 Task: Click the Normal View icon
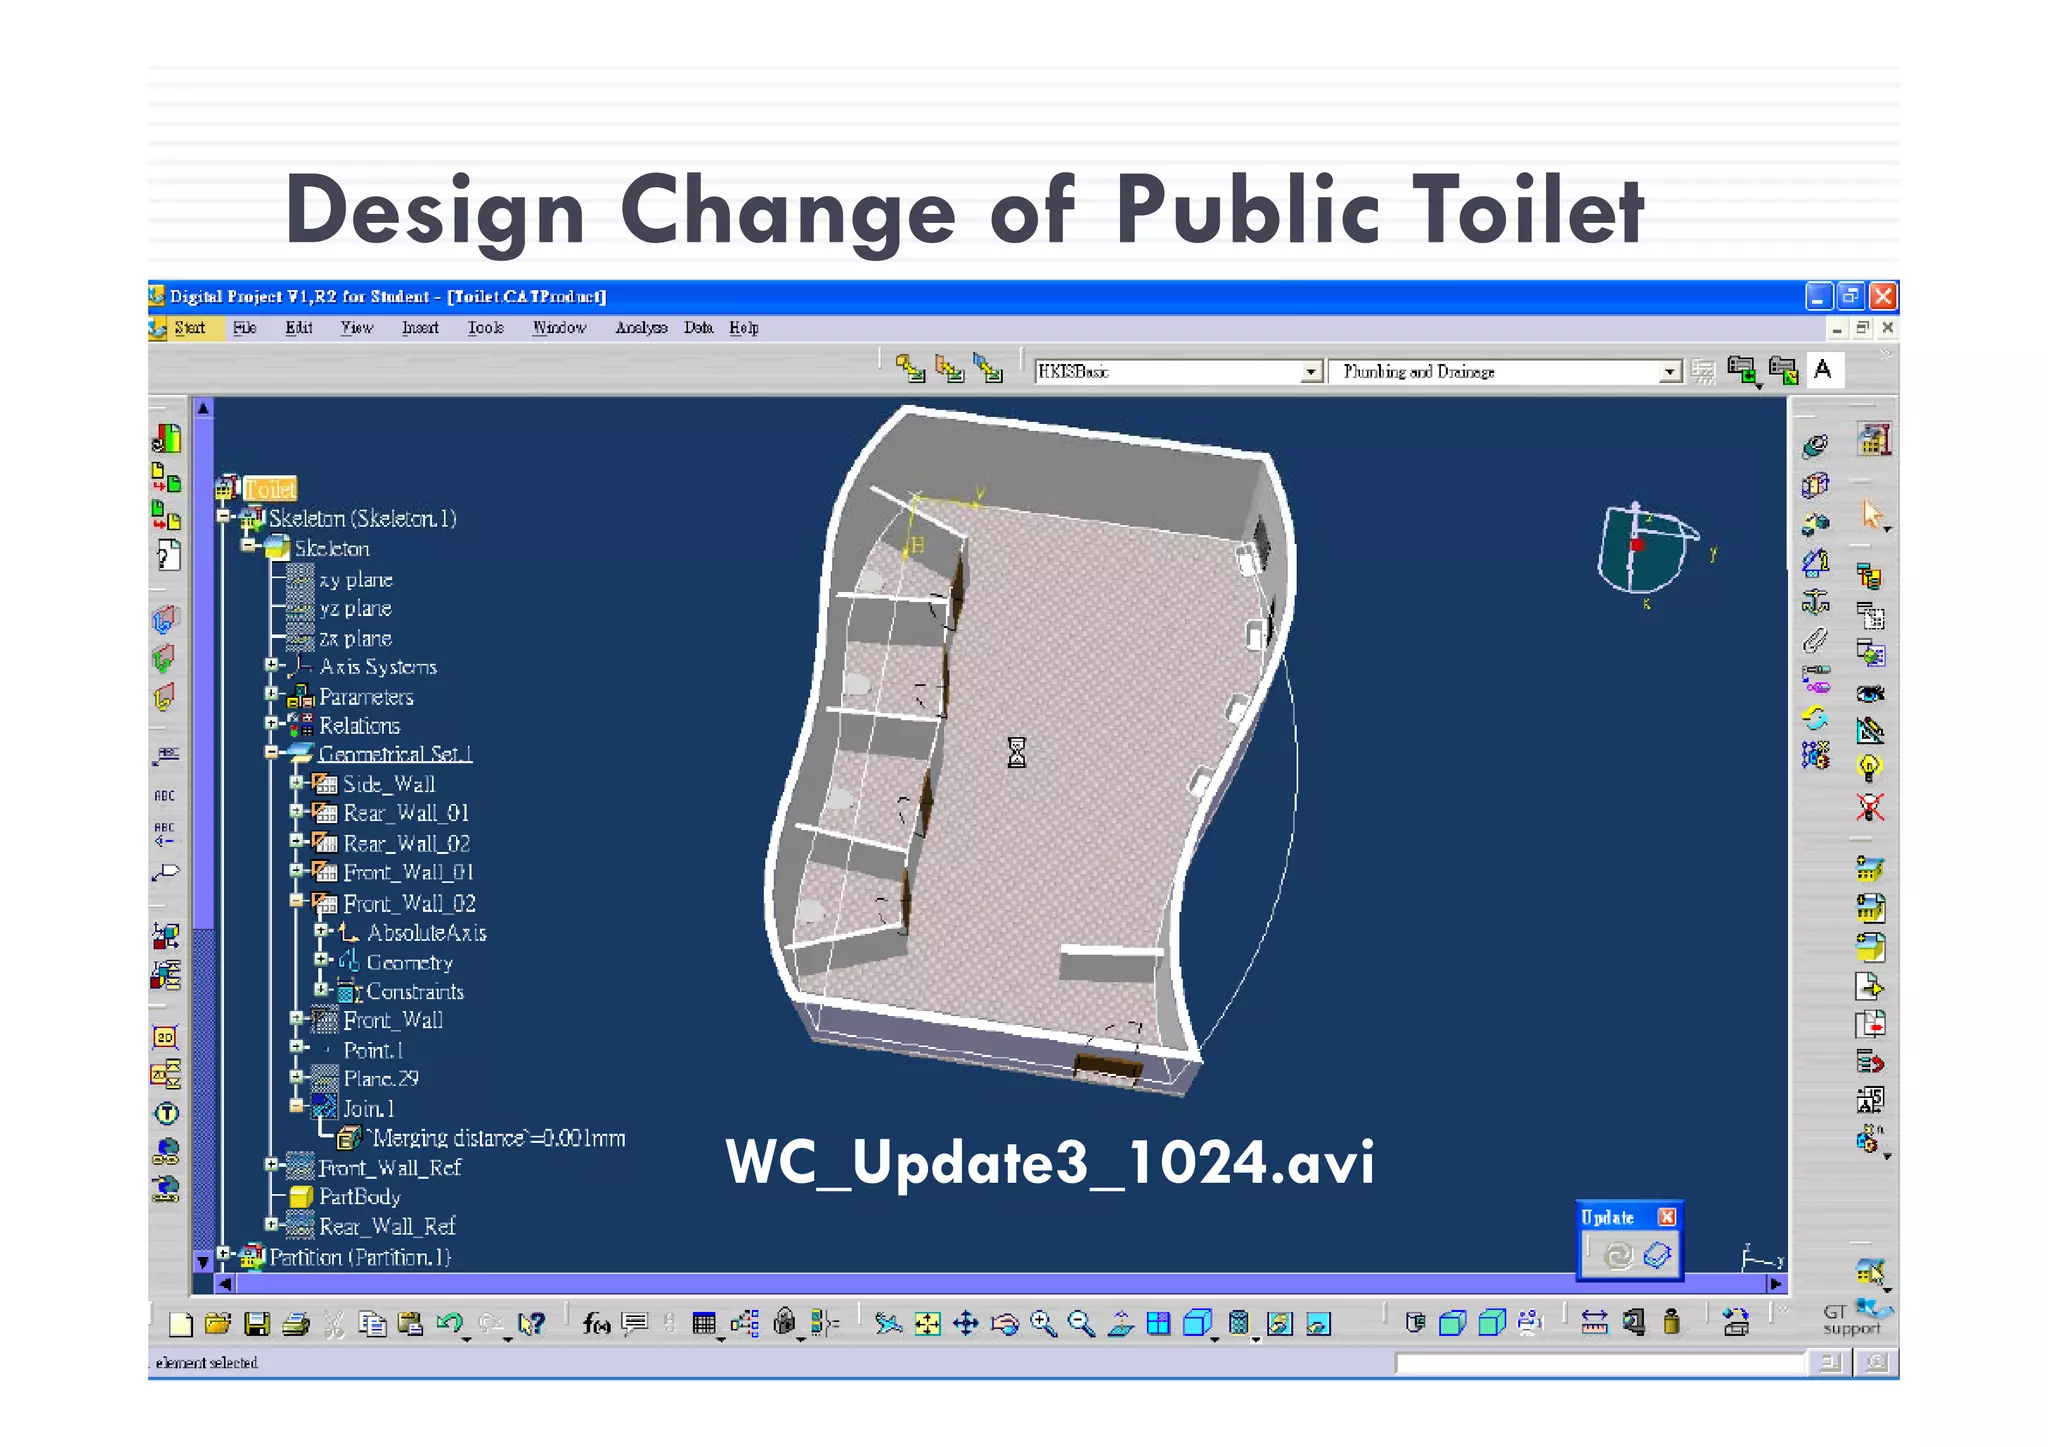(x=1121, y=1324)
